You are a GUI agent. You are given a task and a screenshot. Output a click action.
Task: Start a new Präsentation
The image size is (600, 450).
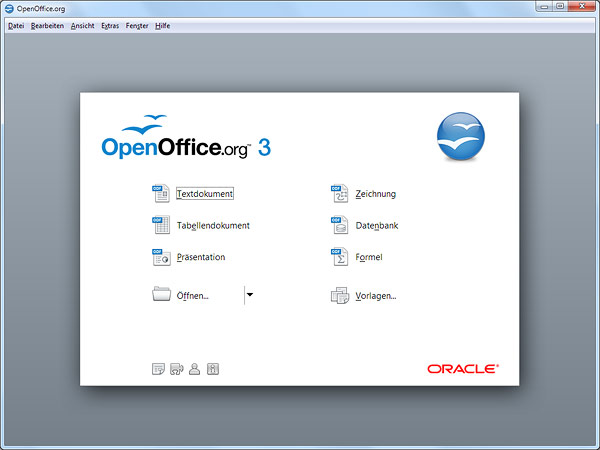pyautogui.click(x=201, y=257)
